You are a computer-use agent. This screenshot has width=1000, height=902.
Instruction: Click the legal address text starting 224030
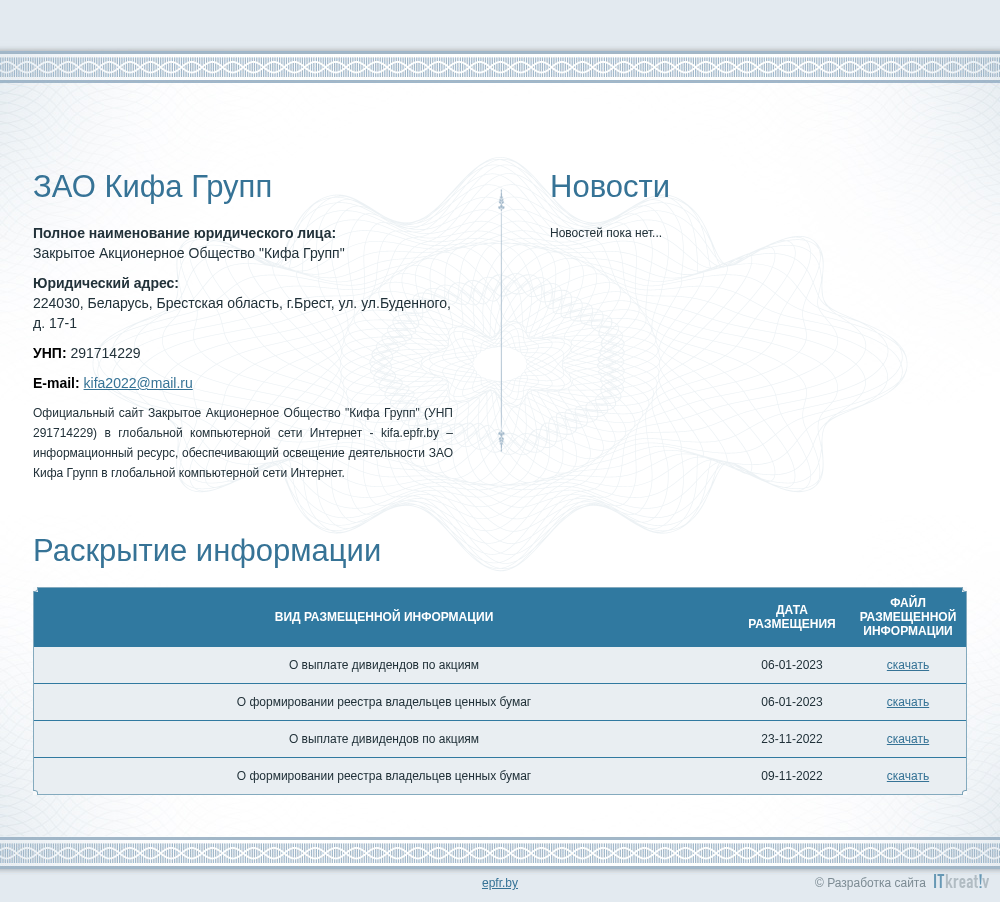(242, 313)
